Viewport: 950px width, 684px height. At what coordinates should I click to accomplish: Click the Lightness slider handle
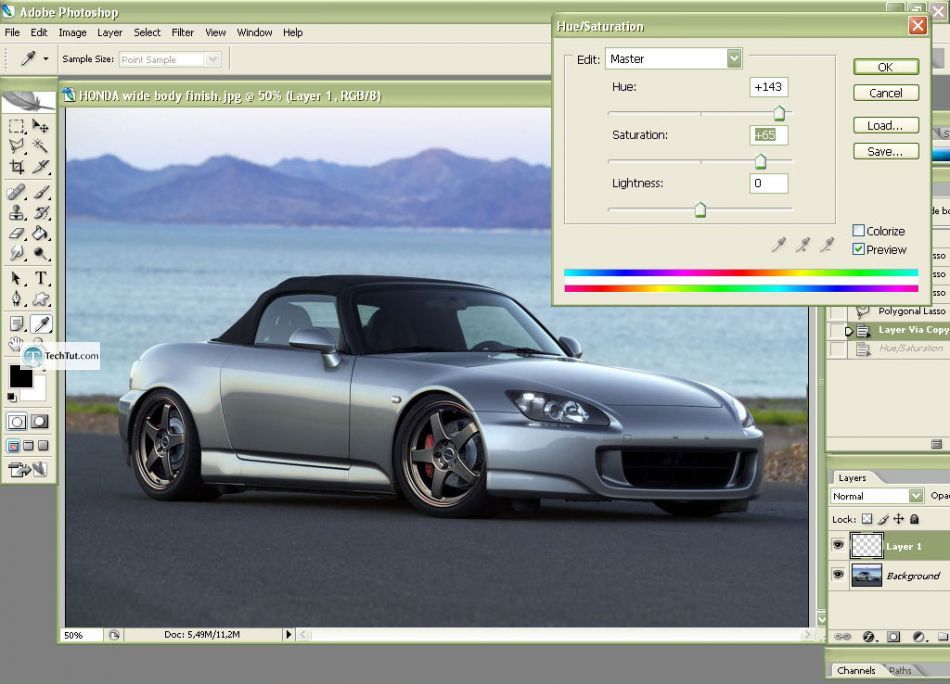click(x=700, y=210)
